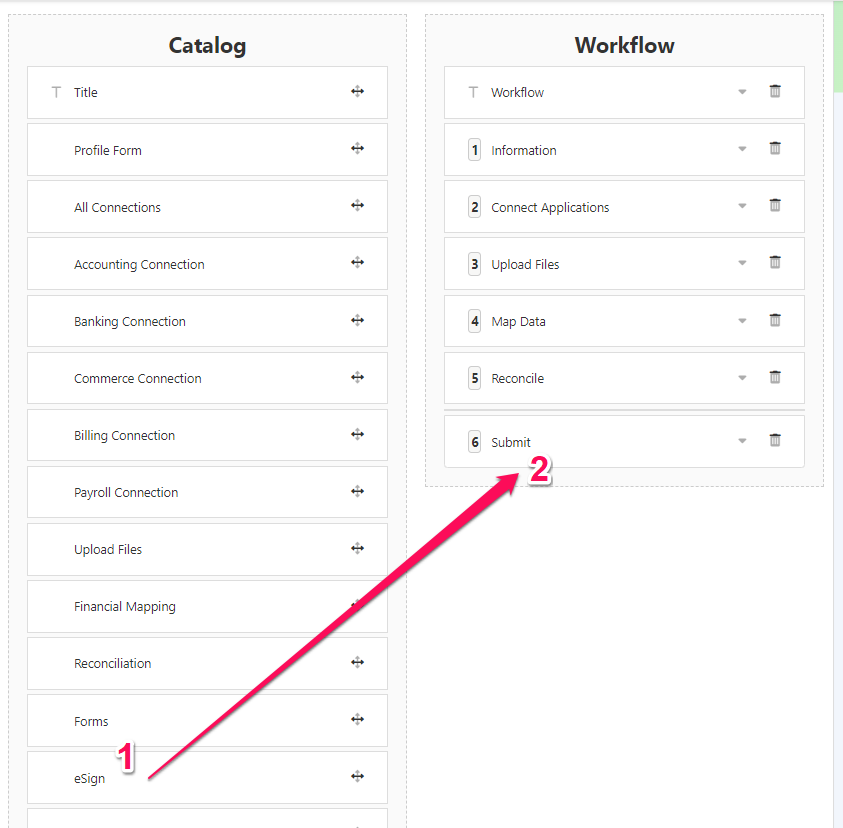Delete the Information workflow step
843x828 pixels.
pos(775,149)
